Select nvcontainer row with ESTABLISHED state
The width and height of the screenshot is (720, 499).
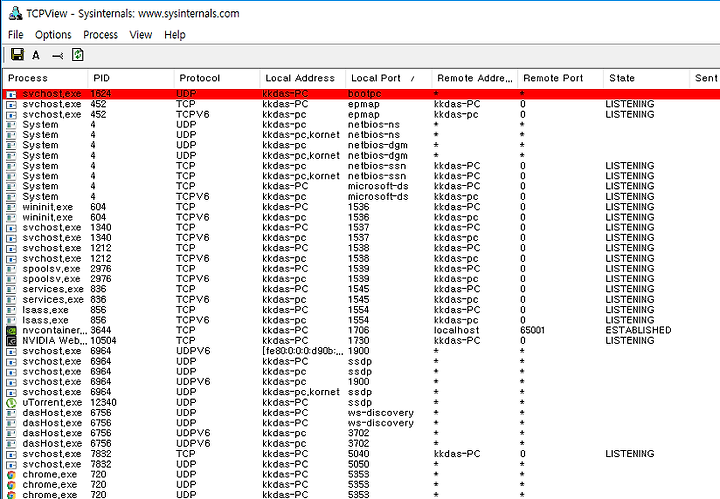coord(361,331)
